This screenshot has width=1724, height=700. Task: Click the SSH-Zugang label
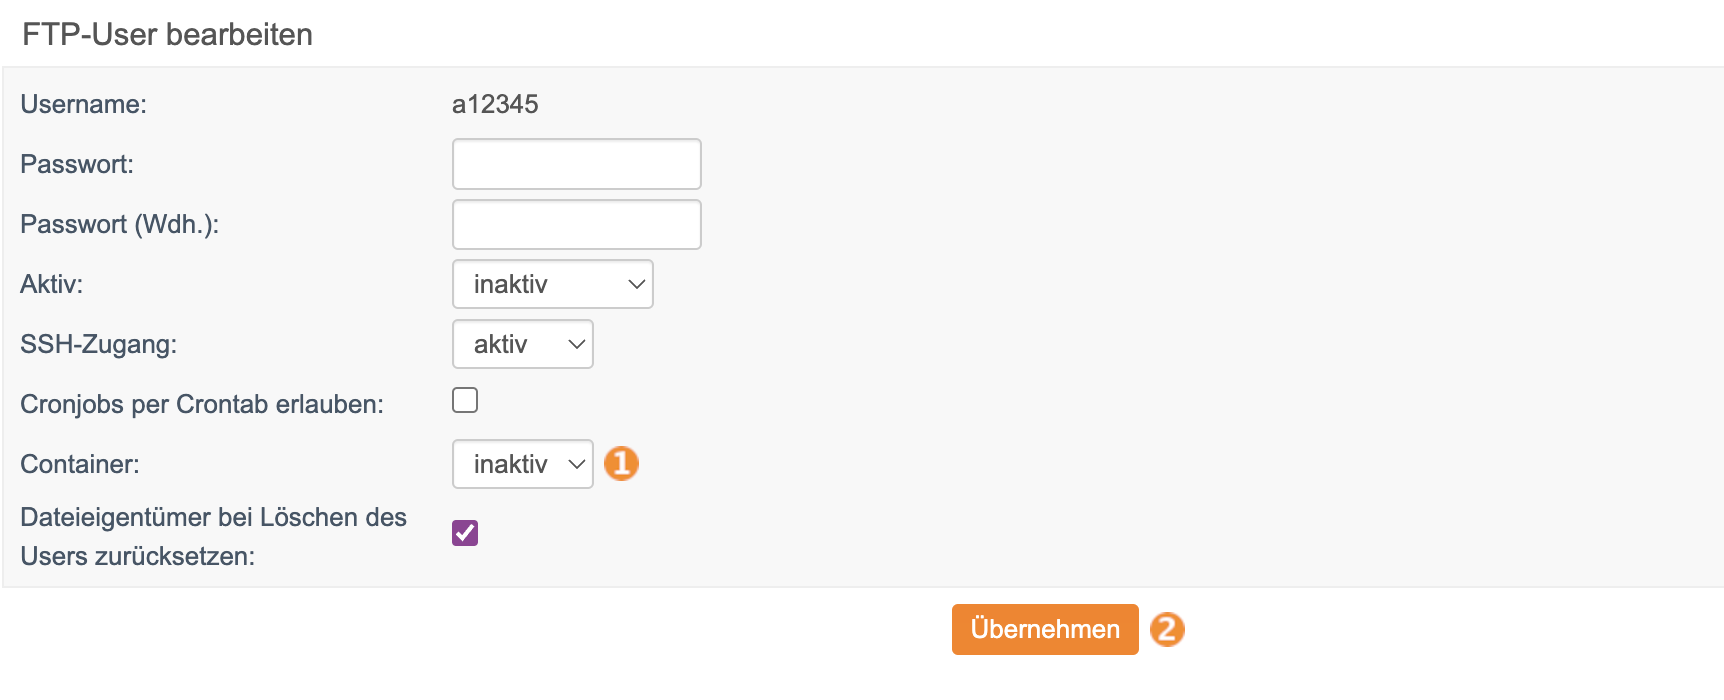click(x=99, y=344)
